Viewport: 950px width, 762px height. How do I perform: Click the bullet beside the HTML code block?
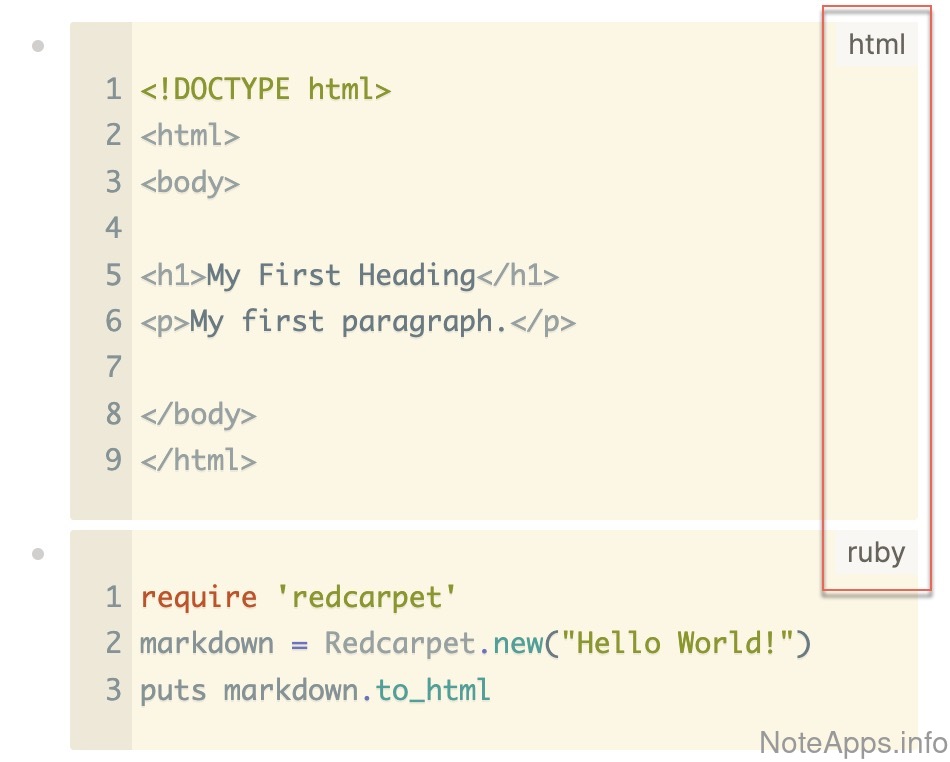pos(39,46)
